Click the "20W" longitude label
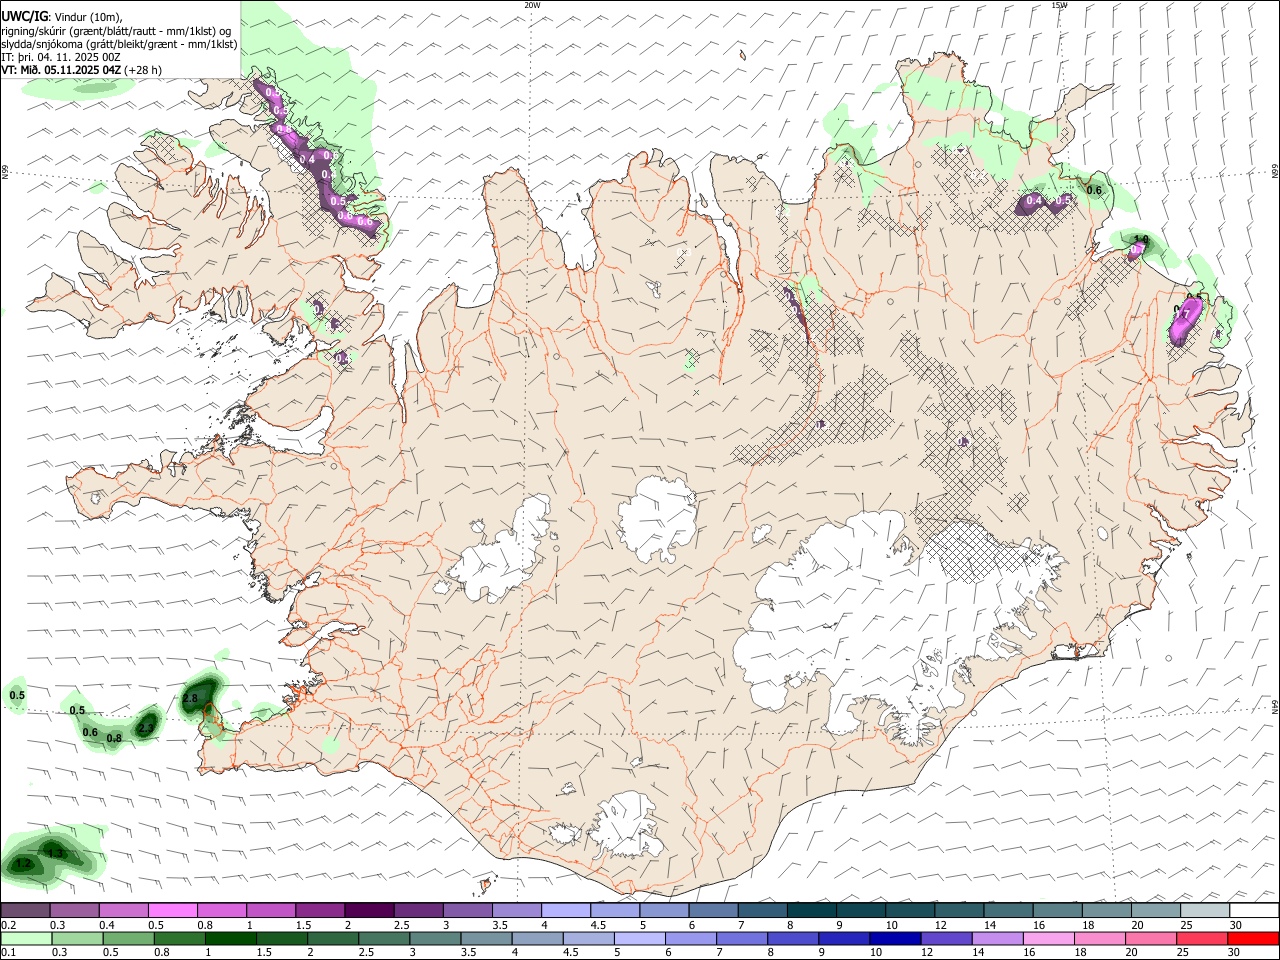1280x960 pixels. (532, 5)
